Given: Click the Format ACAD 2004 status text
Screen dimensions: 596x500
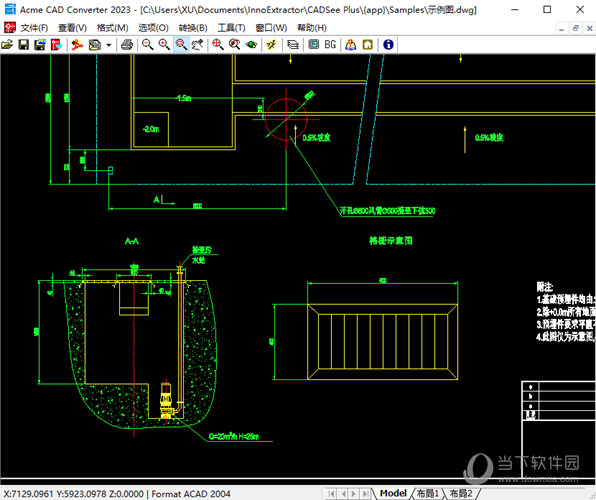Looking at the screenshot, I should [x=191, y=494].
